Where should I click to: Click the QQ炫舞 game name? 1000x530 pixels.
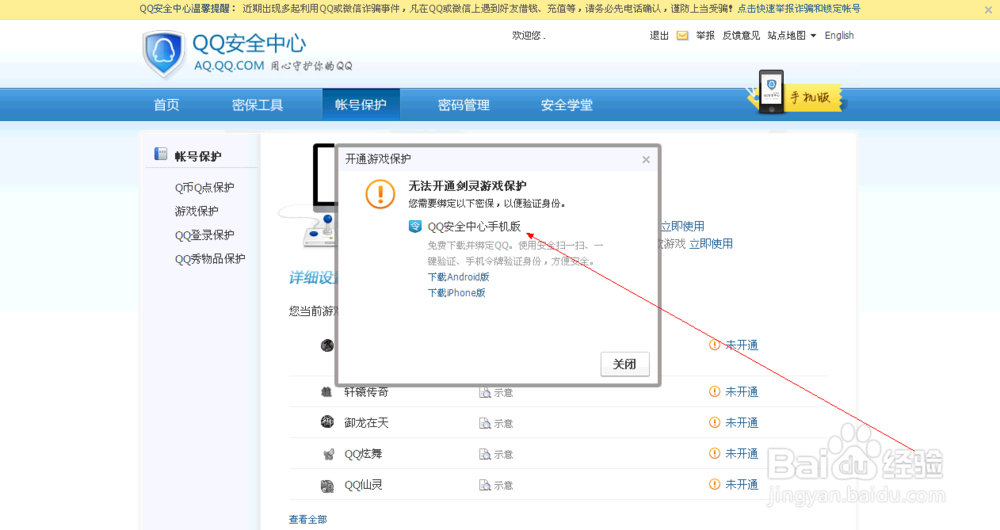364,454
